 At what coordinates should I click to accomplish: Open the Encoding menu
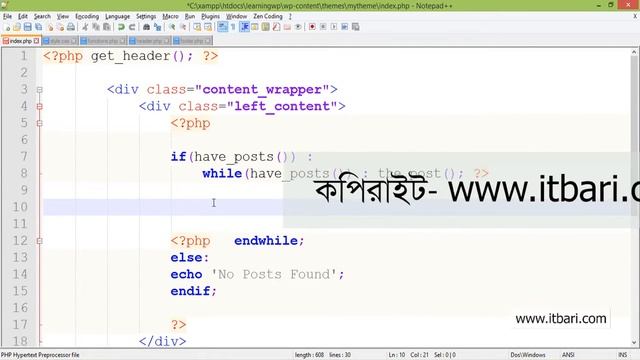tap(87, 16)
